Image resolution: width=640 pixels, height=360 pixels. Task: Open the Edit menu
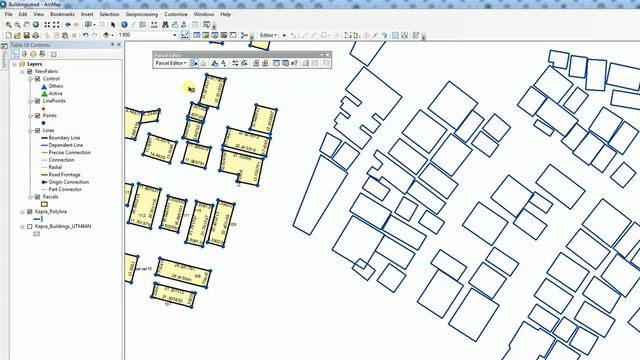click(x=23, y=14)
